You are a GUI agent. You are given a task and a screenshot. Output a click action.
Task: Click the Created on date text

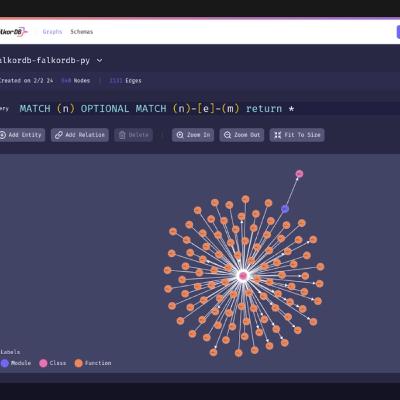[x=26, y=81]
